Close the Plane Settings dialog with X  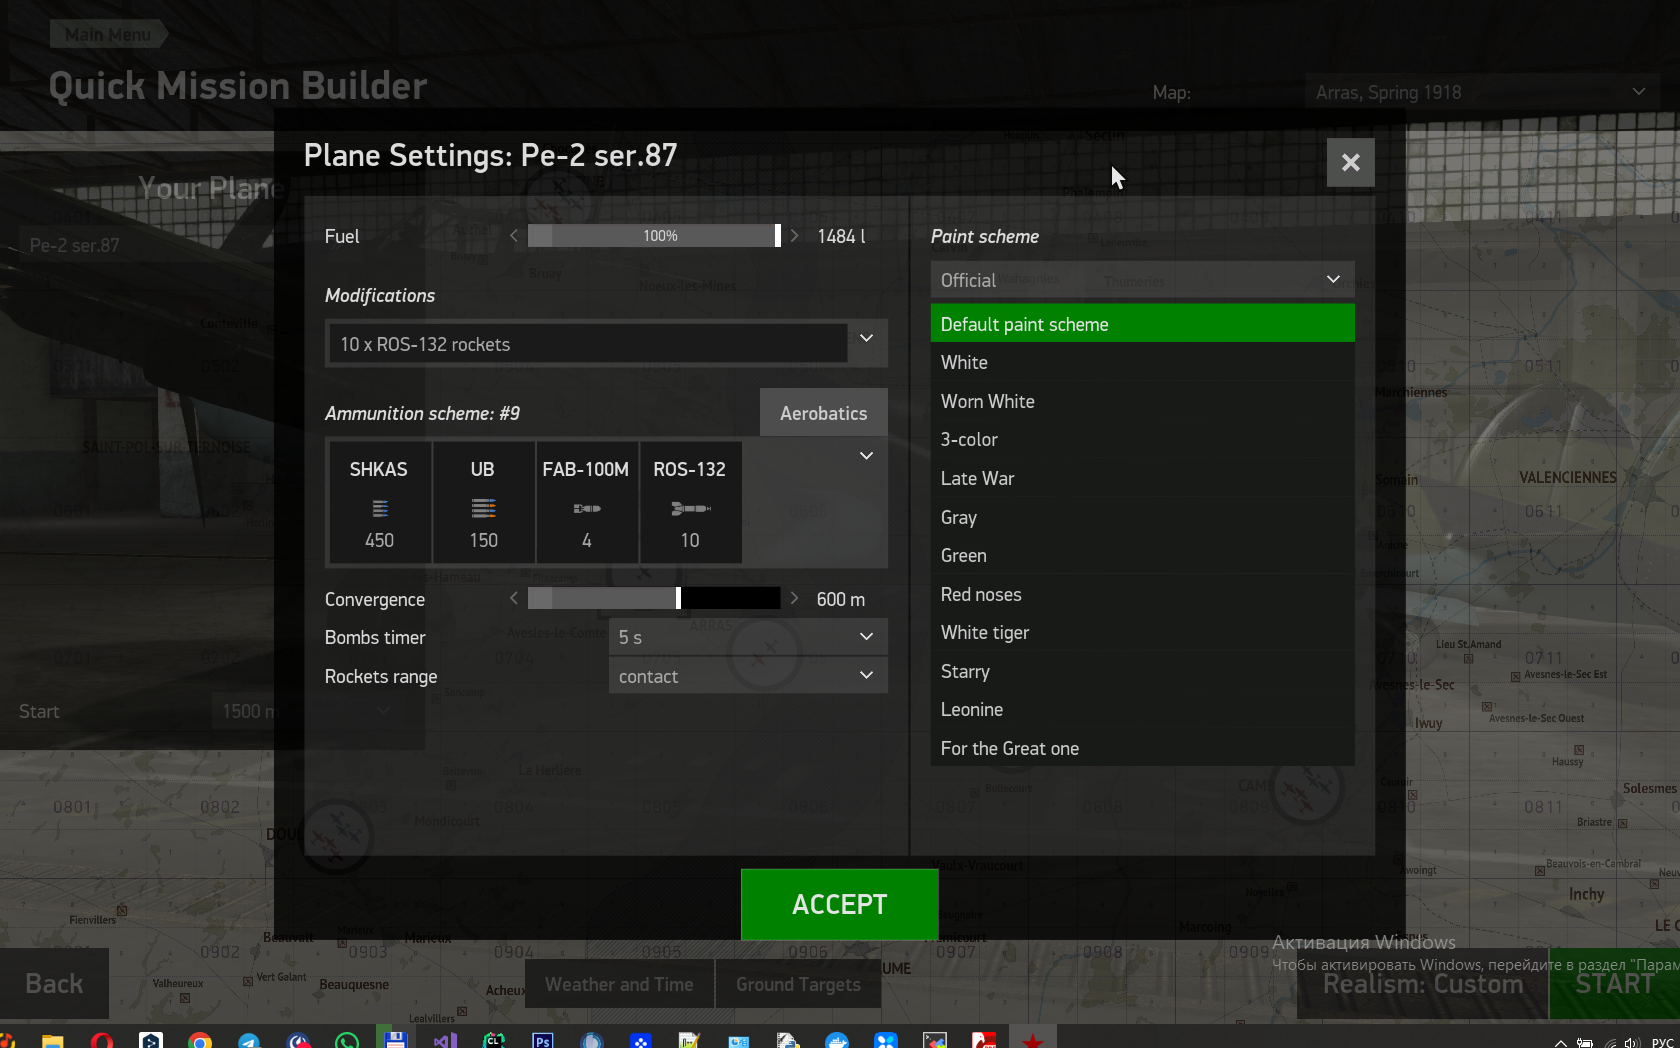point(1350,162)
